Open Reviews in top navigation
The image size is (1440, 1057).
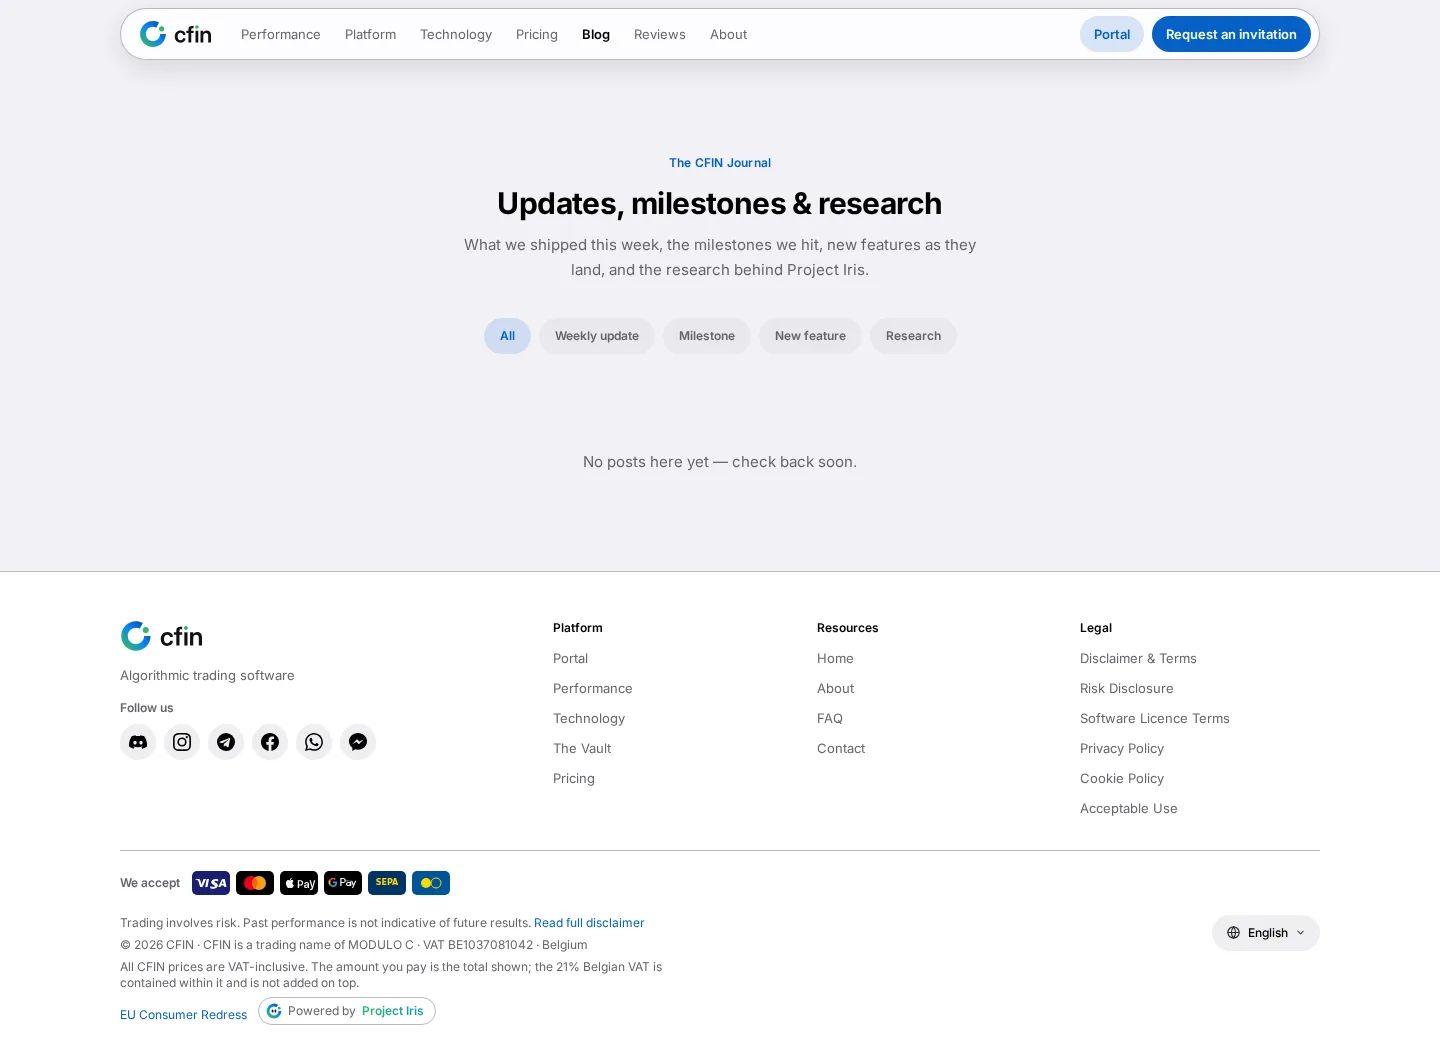click(660, 34)
